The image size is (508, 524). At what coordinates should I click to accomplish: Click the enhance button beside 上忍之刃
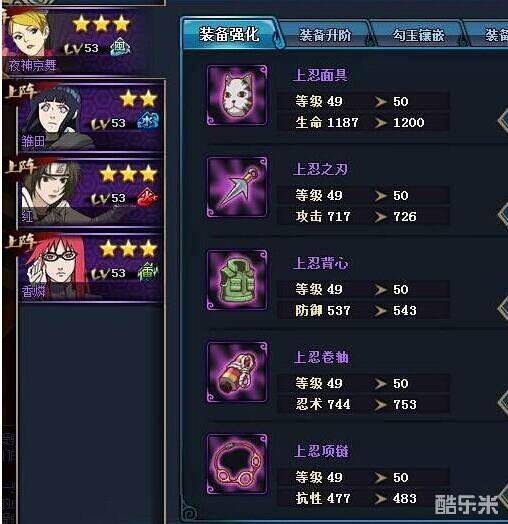502,215
